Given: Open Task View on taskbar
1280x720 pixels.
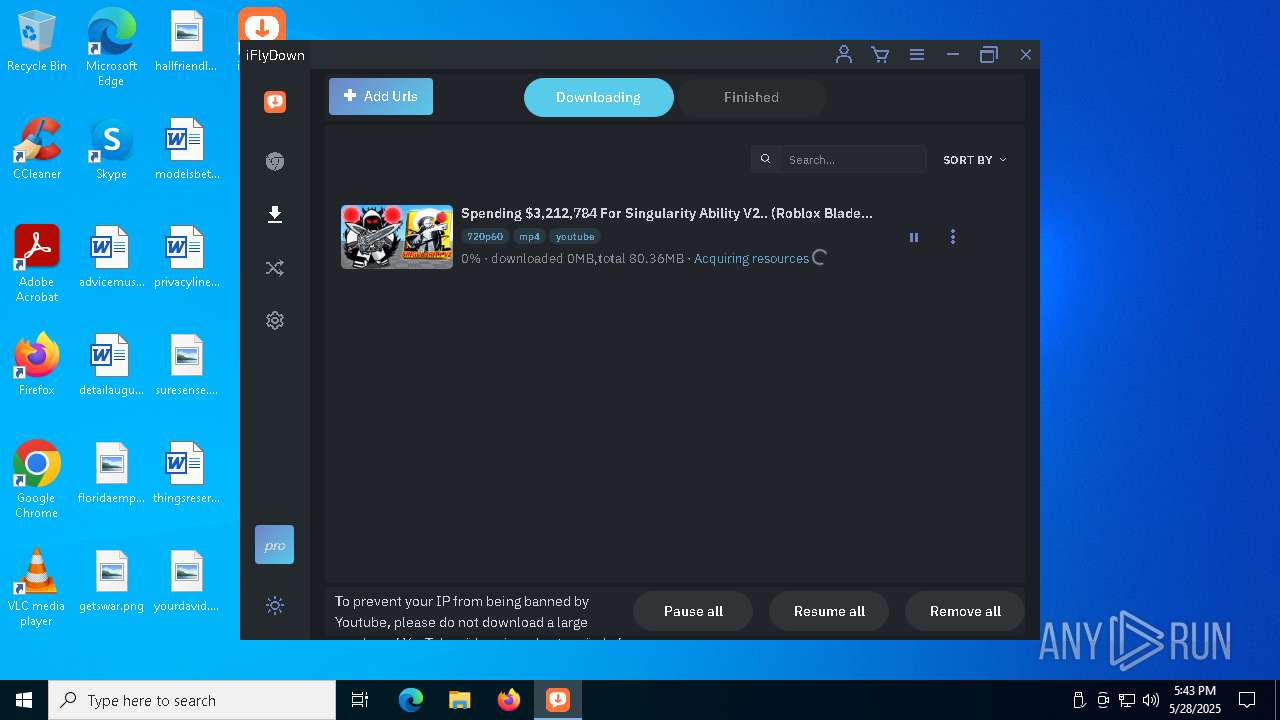Looking at the screenshot, I should [x=360, y=700].
